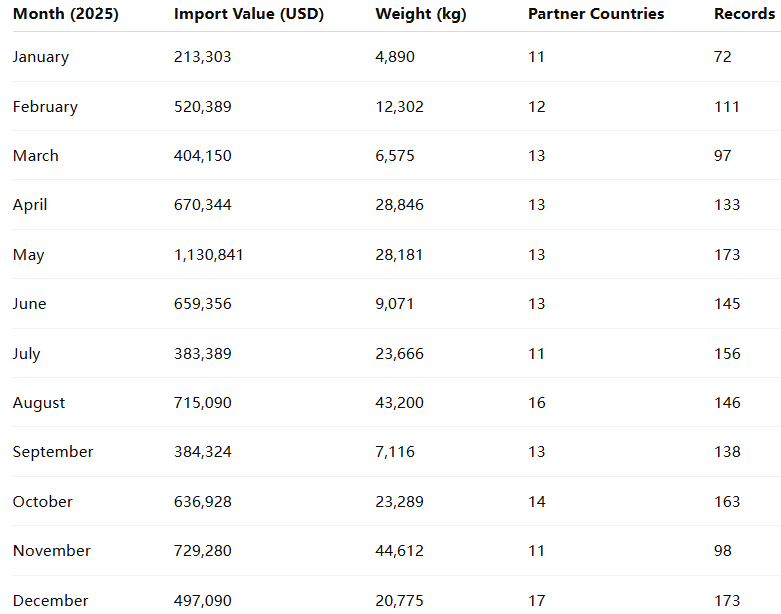Click the November weight value 44,612
The height and width of the screenshot is (614, 781).
400,551
